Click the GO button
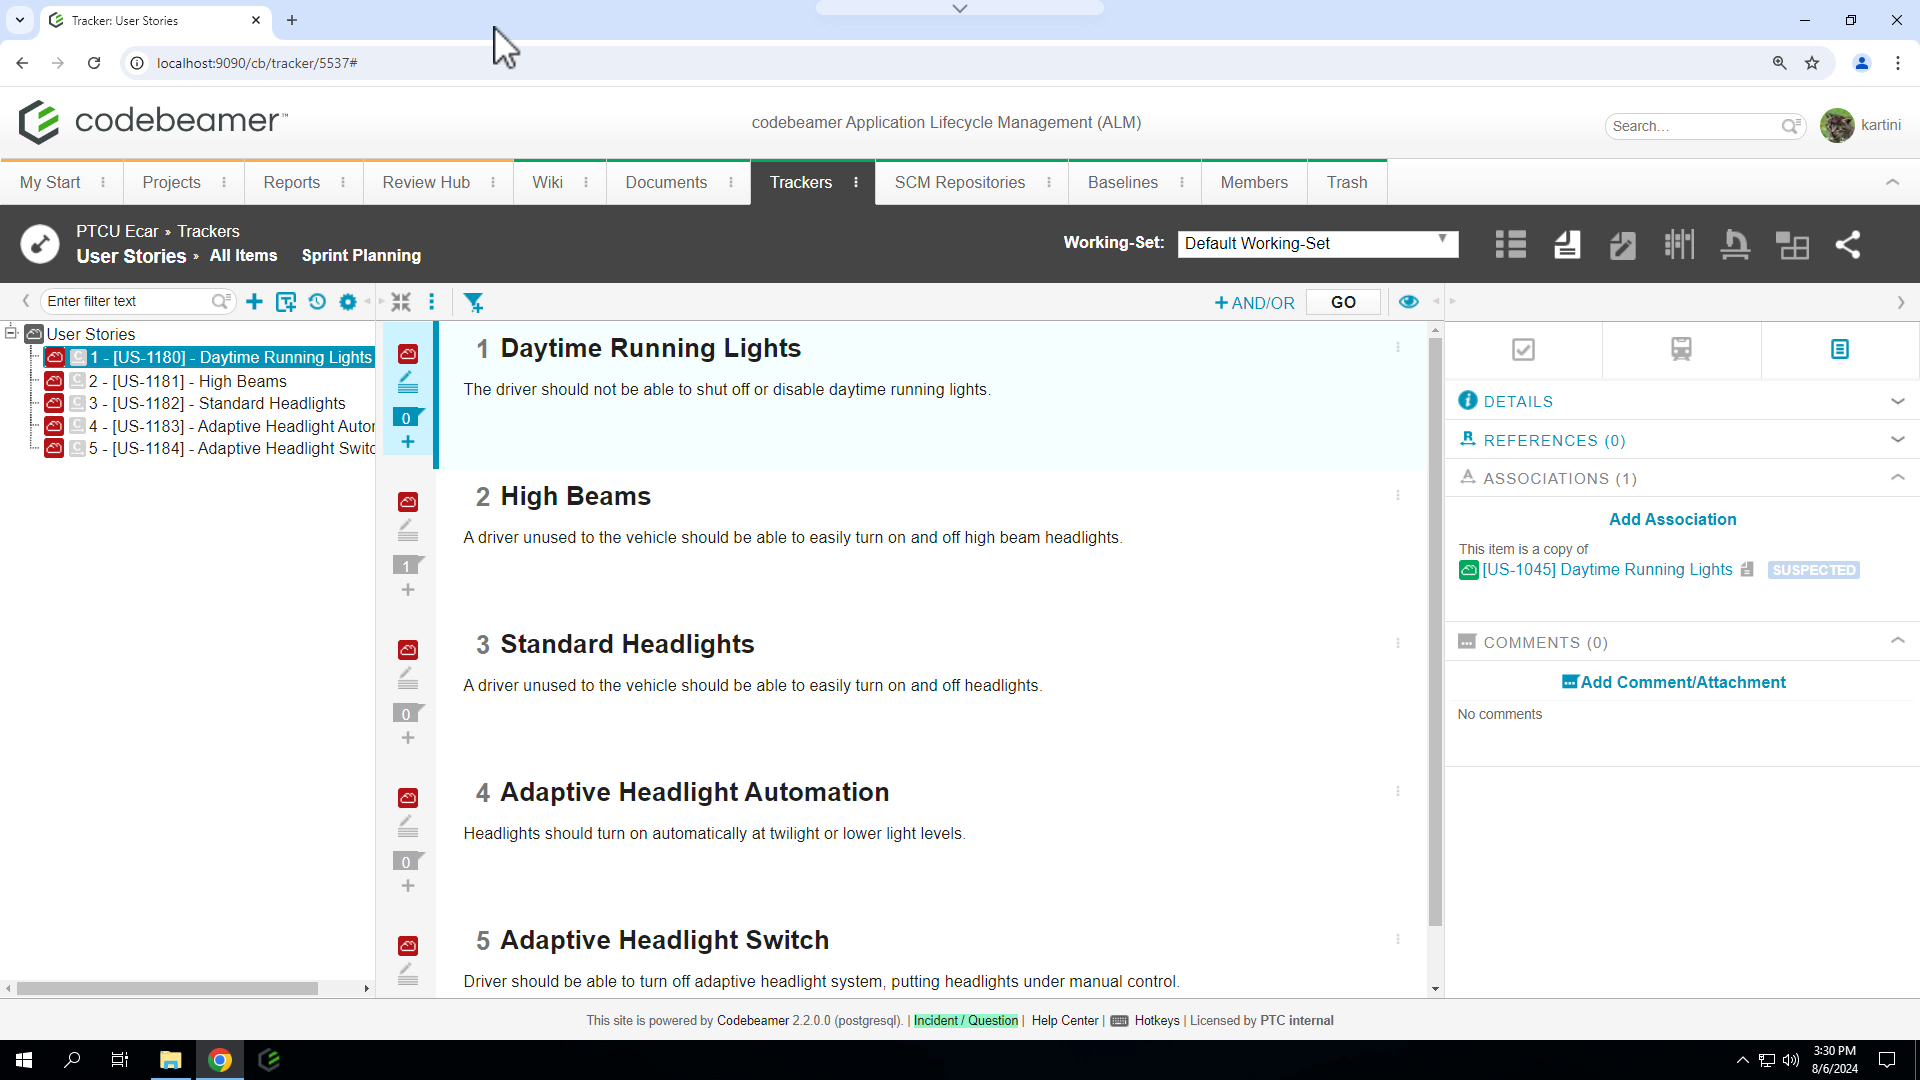This screenshot has width=1920, height=1080. (1343, 302)
